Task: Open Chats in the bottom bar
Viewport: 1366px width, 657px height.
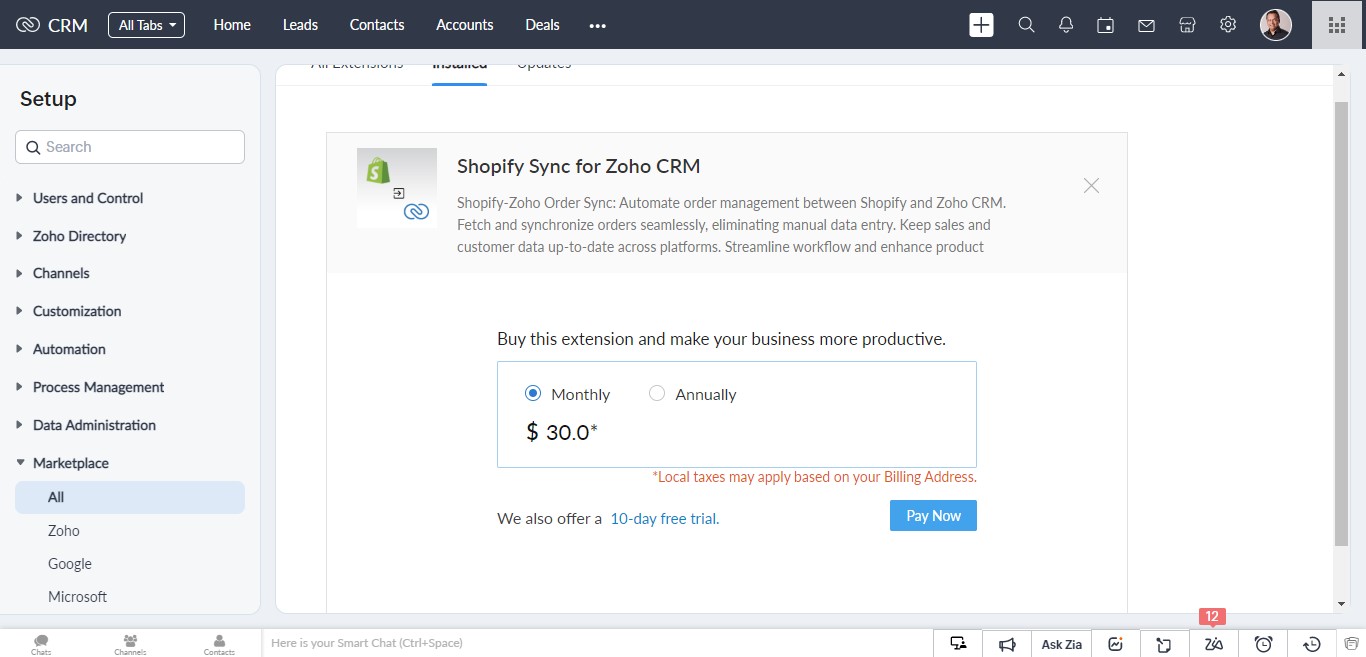Action: pos(41,643)
